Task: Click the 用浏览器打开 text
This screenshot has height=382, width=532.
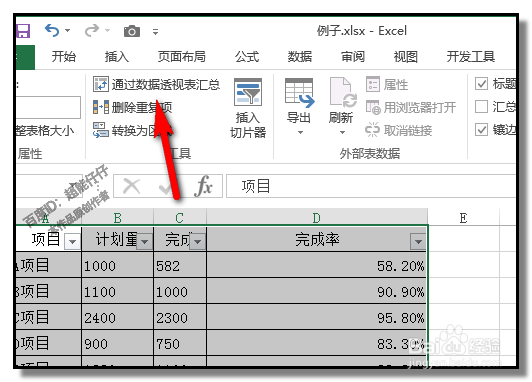Action: (420, 108)
